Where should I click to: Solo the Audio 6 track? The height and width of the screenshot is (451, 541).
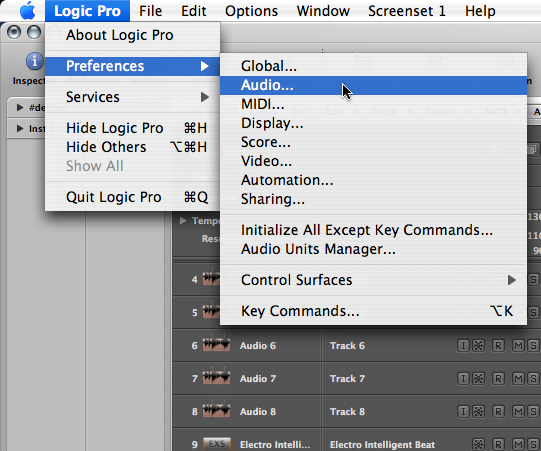point(533,345)
